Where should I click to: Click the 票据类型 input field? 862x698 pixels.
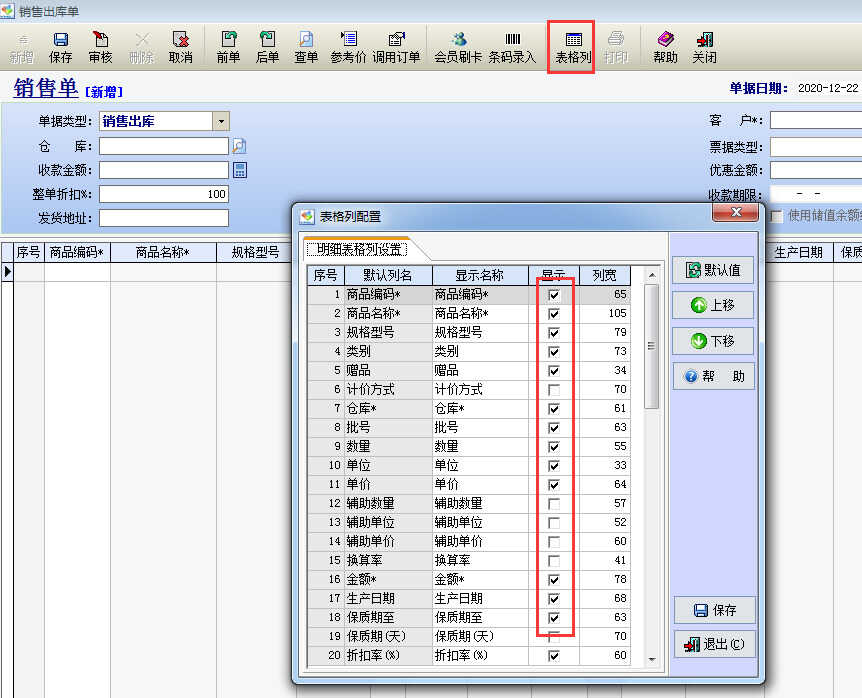(816, 147)
